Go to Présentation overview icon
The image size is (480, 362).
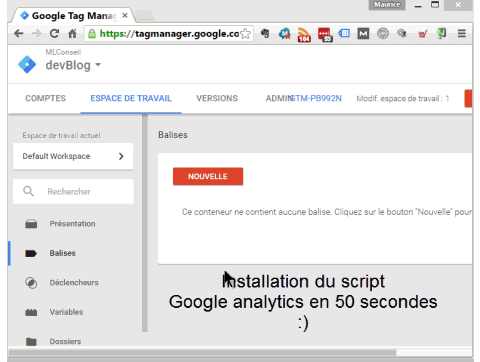[x=31, y=224]
